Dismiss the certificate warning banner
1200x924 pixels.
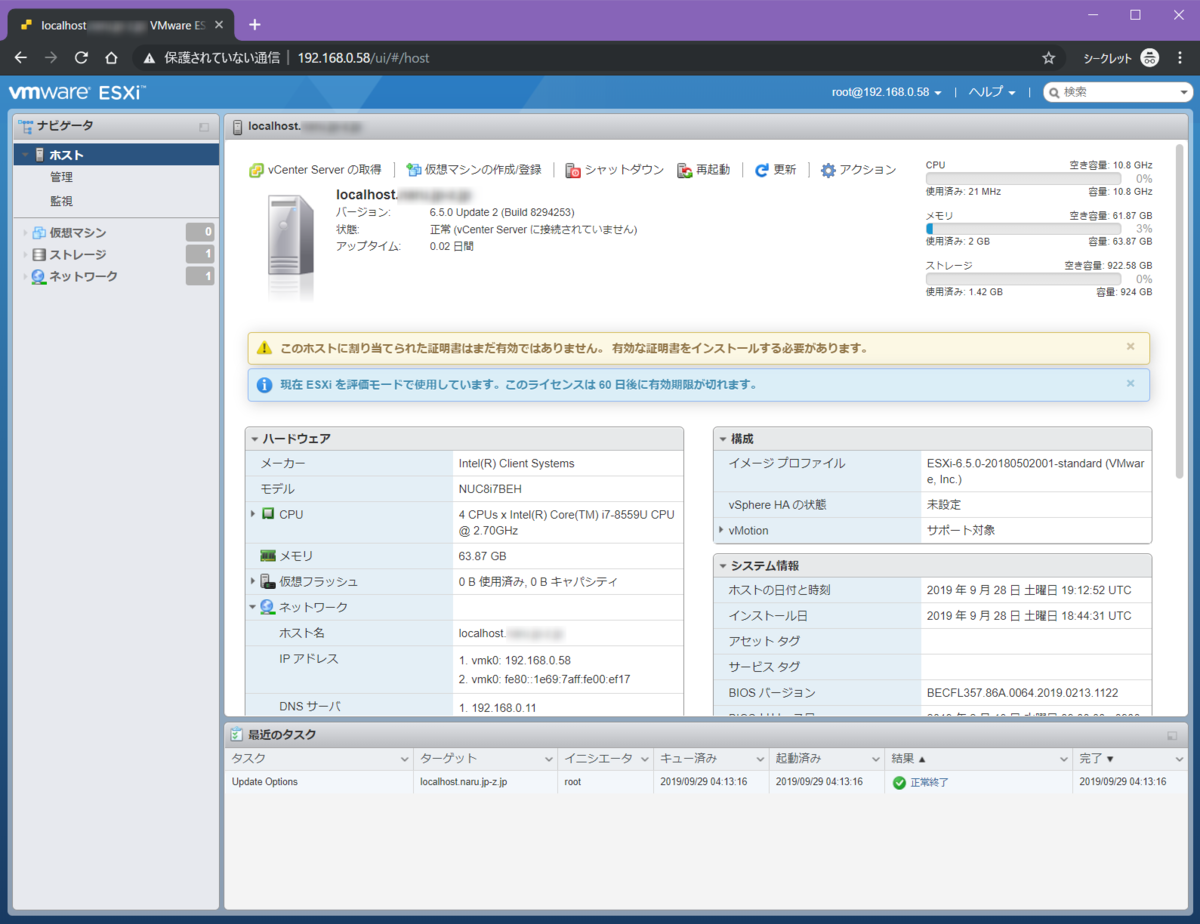pyautogui.click(x=1131, y=347)
